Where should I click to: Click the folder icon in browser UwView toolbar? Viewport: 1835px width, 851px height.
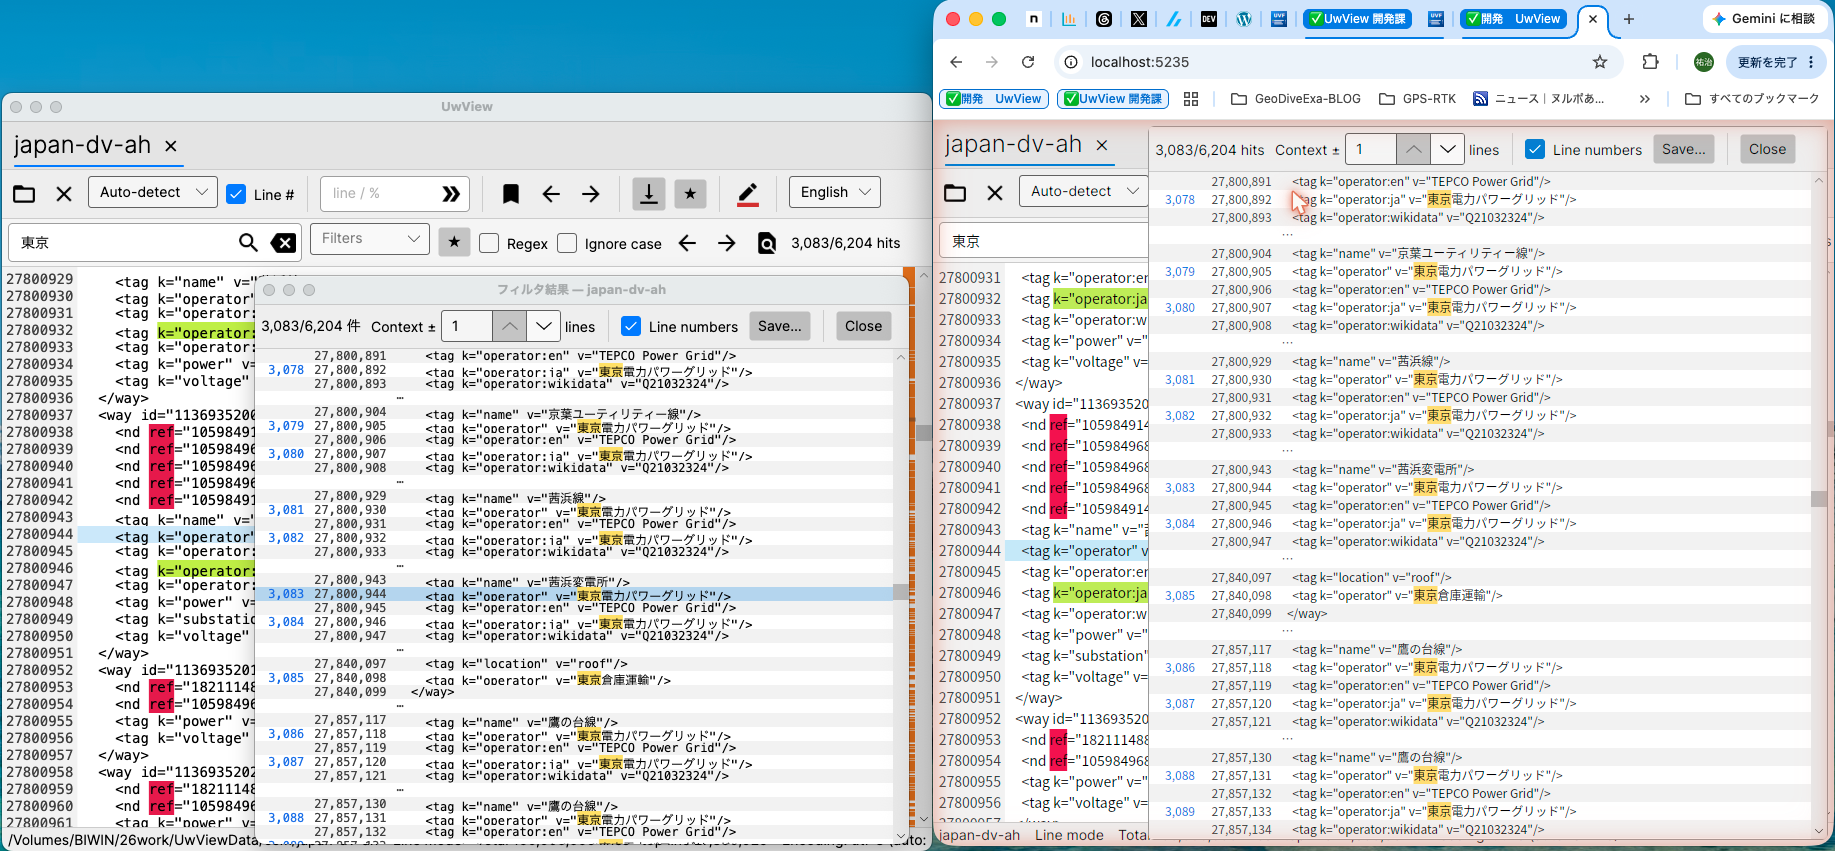click(x=955, y=192)
